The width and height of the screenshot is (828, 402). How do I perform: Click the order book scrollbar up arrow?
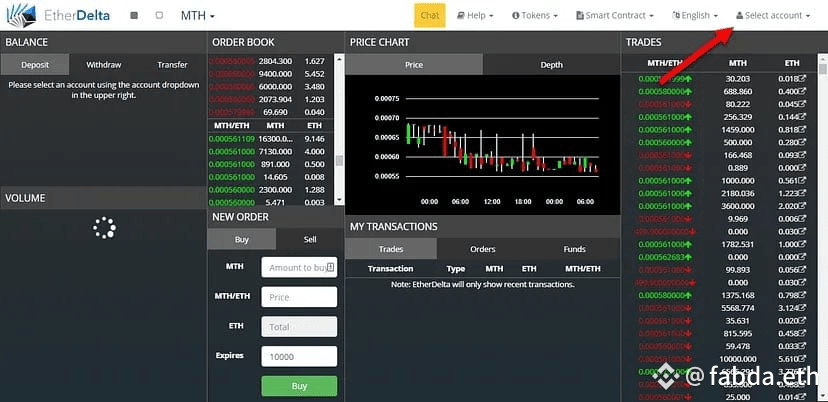pyautogui.click(x=340, y=58)
